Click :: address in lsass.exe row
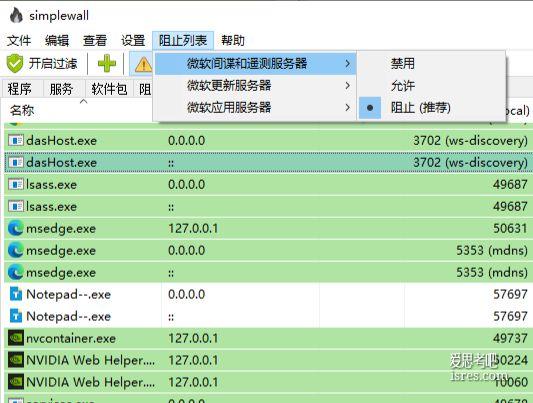Image resolution: width=533 pixels, height=403 pixels. pos(171,207)
